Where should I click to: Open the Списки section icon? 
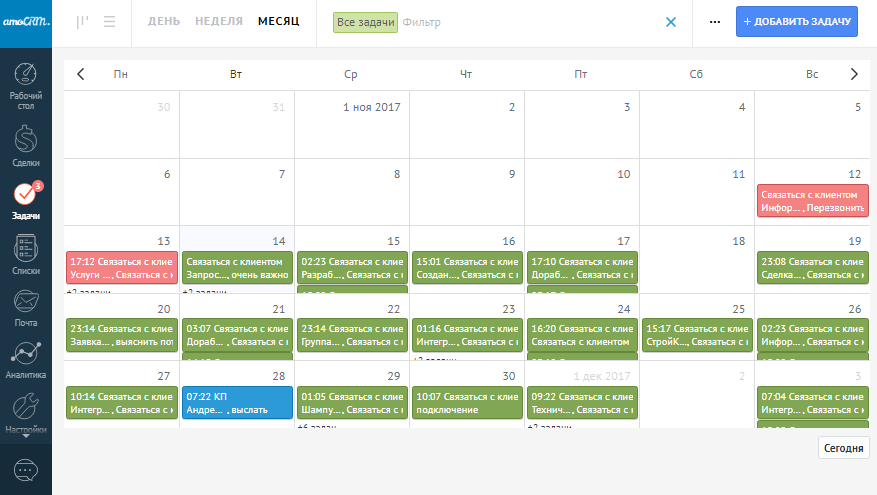click(x=26, y=248)
